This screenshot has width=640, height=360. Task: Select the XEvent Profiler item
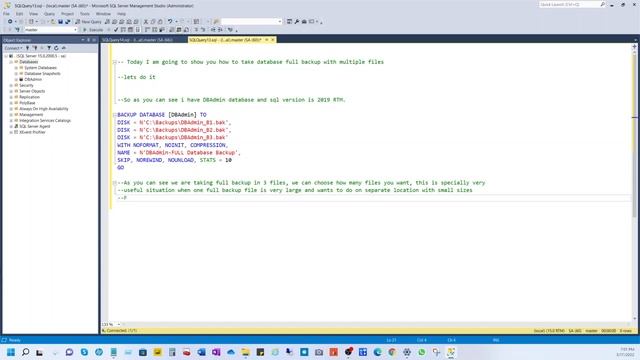(x=32, y=132)
